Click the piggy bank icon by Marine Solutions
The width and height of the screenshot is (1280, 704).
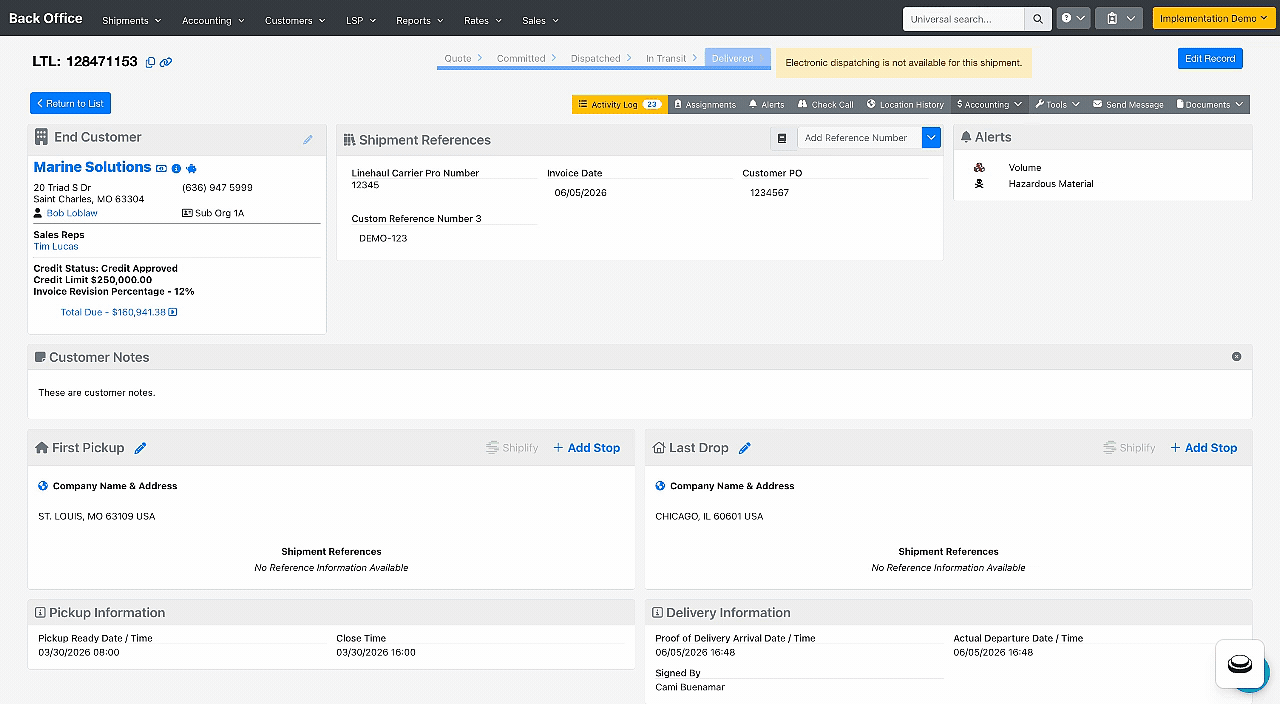click(191, 169)
